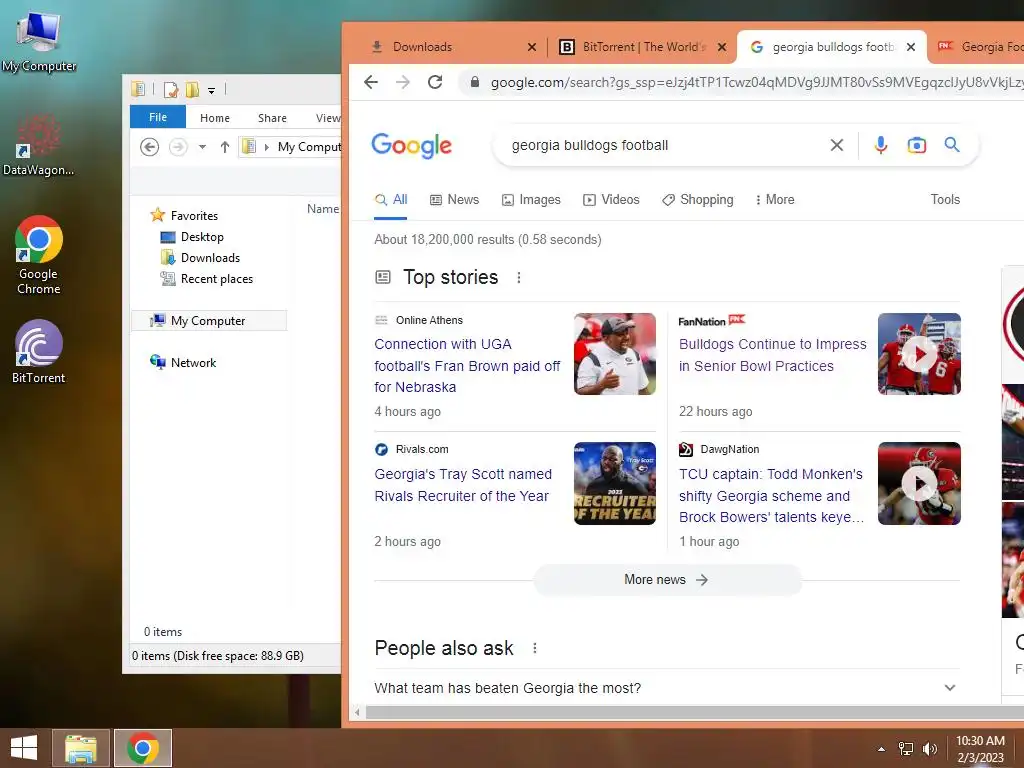
Task: Open the taskbar clock and date
Action: (980, 749)
